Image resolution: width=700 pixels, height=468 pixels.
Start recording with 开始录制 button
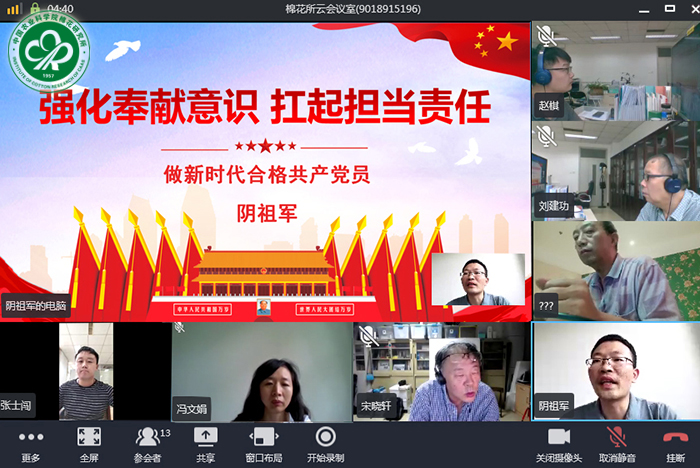[325, 443]
